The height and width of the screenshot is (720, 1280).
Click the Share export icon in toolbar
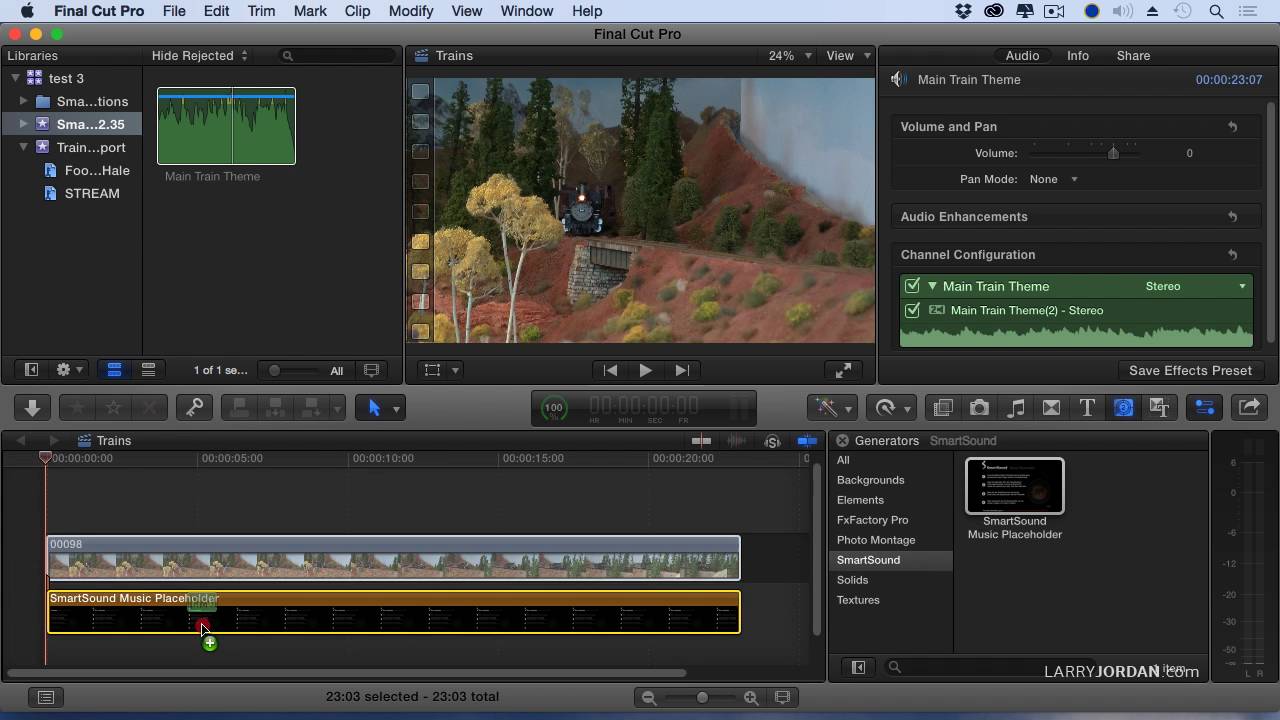click(1249, 408)
